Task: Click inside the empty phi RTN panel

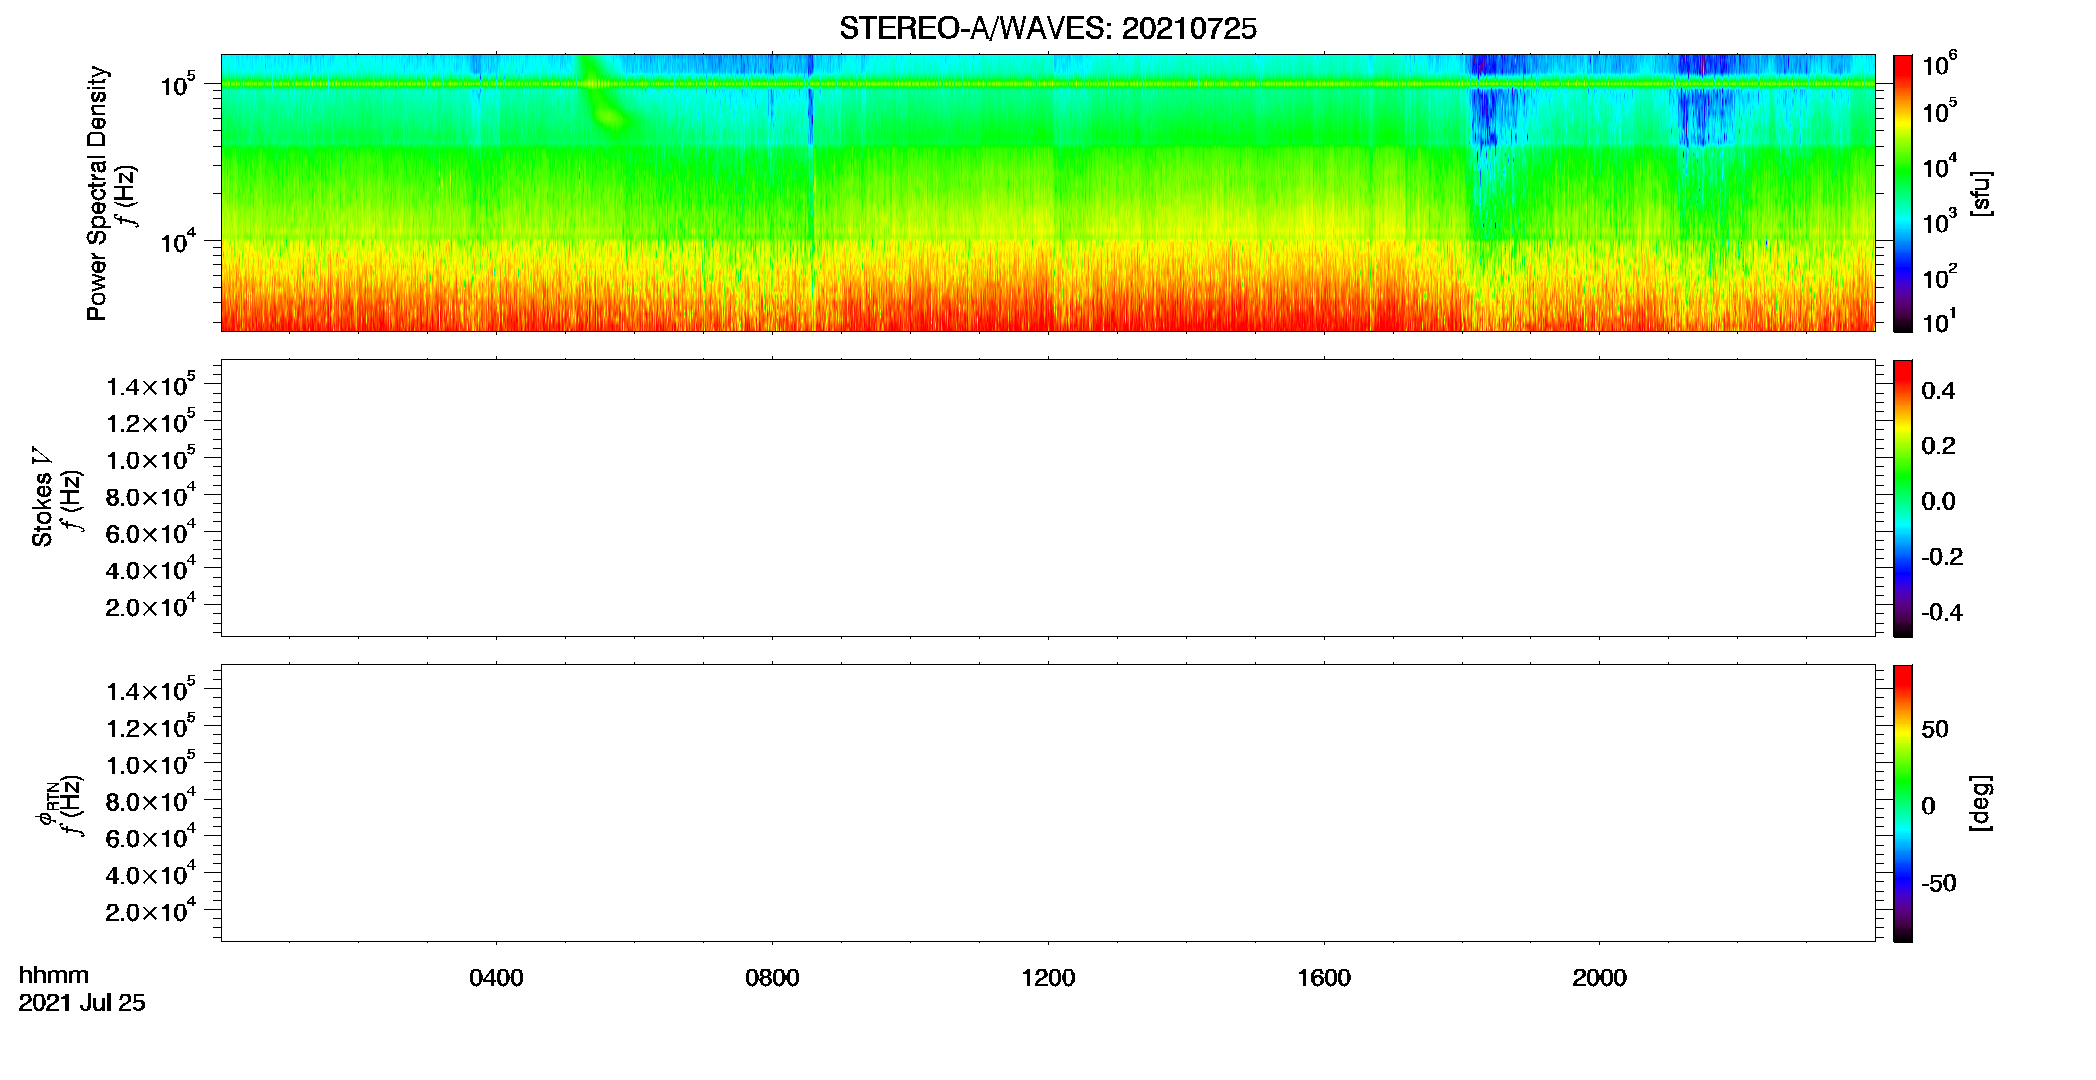Action: (1048, 803)
